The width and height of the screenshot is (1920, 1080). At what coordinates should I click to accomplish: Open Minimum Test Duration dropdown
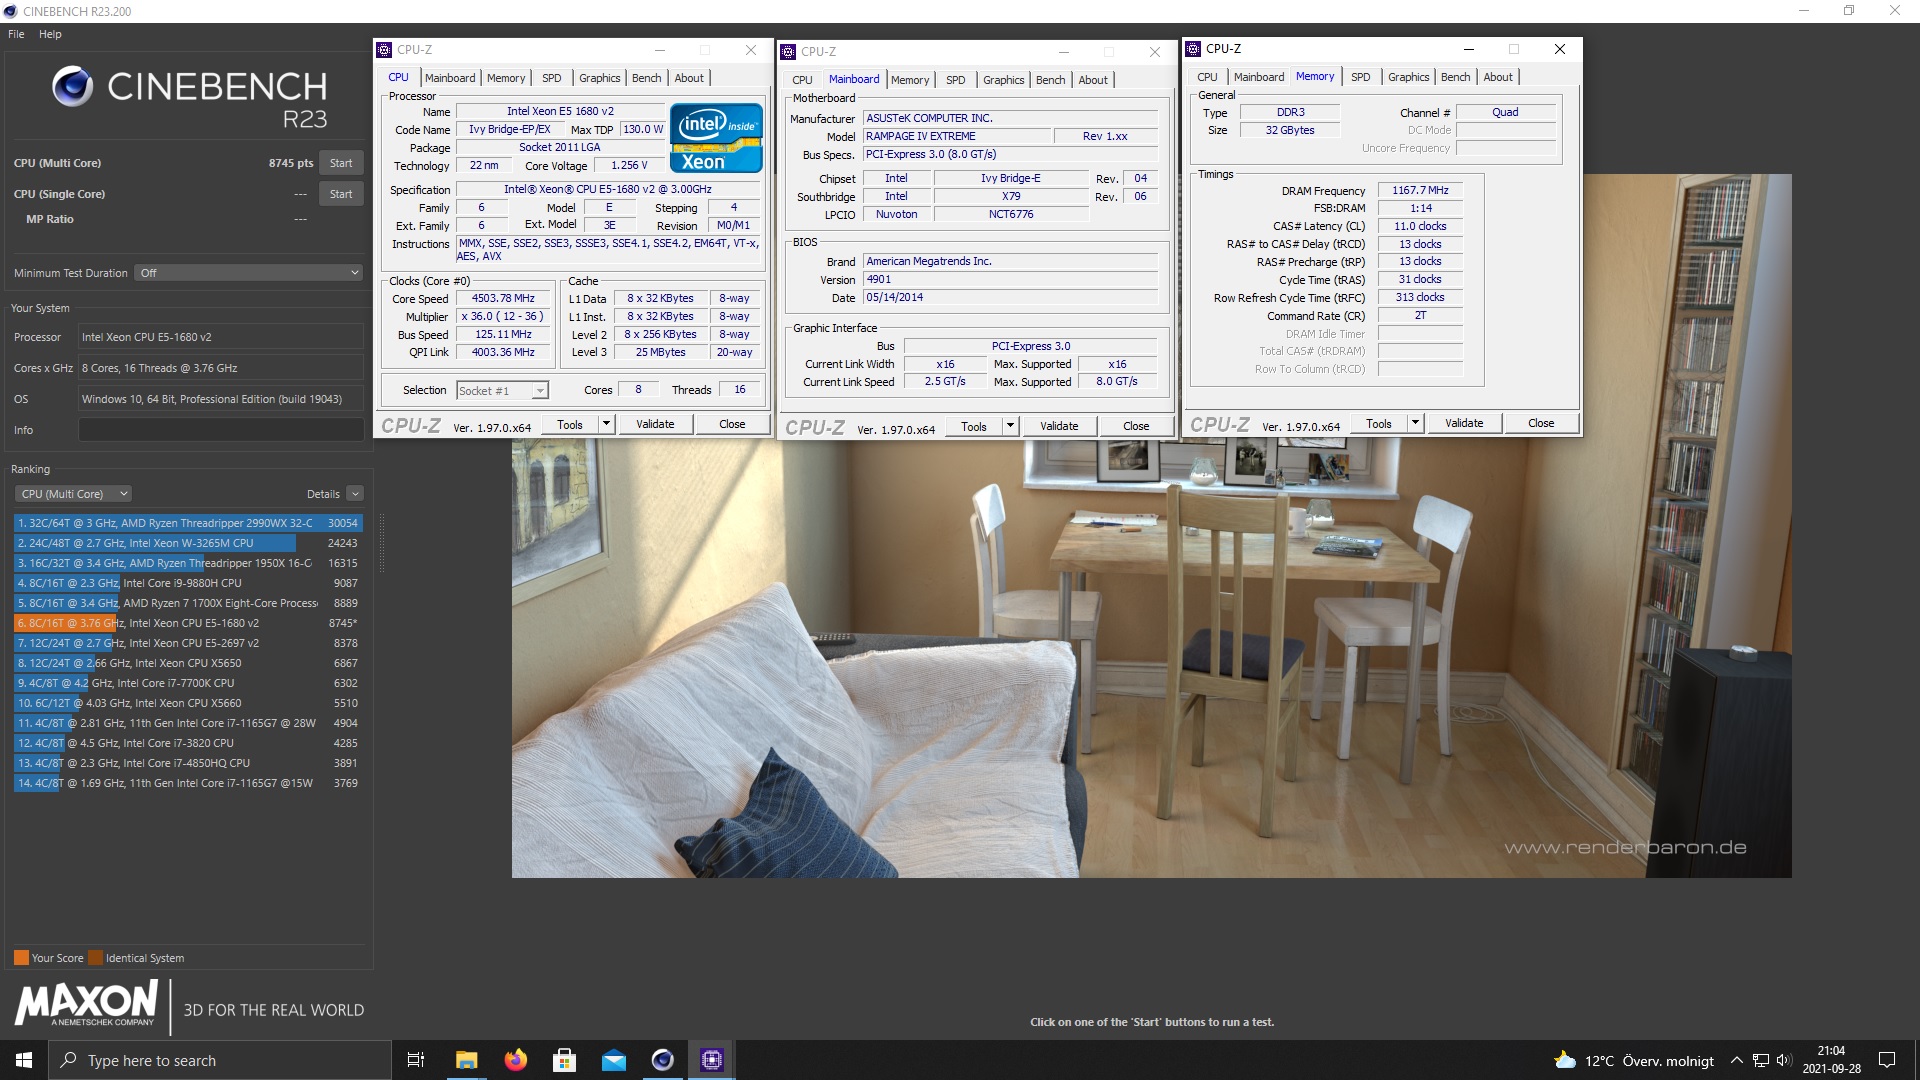(249, 273)
